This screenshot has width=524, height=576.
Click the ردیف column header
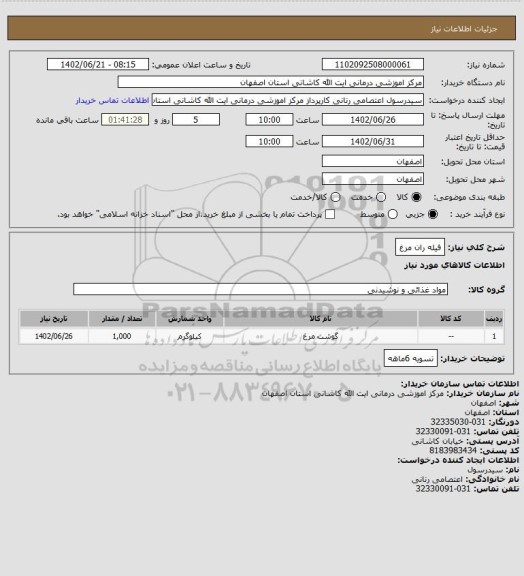(x=494, y=318)
